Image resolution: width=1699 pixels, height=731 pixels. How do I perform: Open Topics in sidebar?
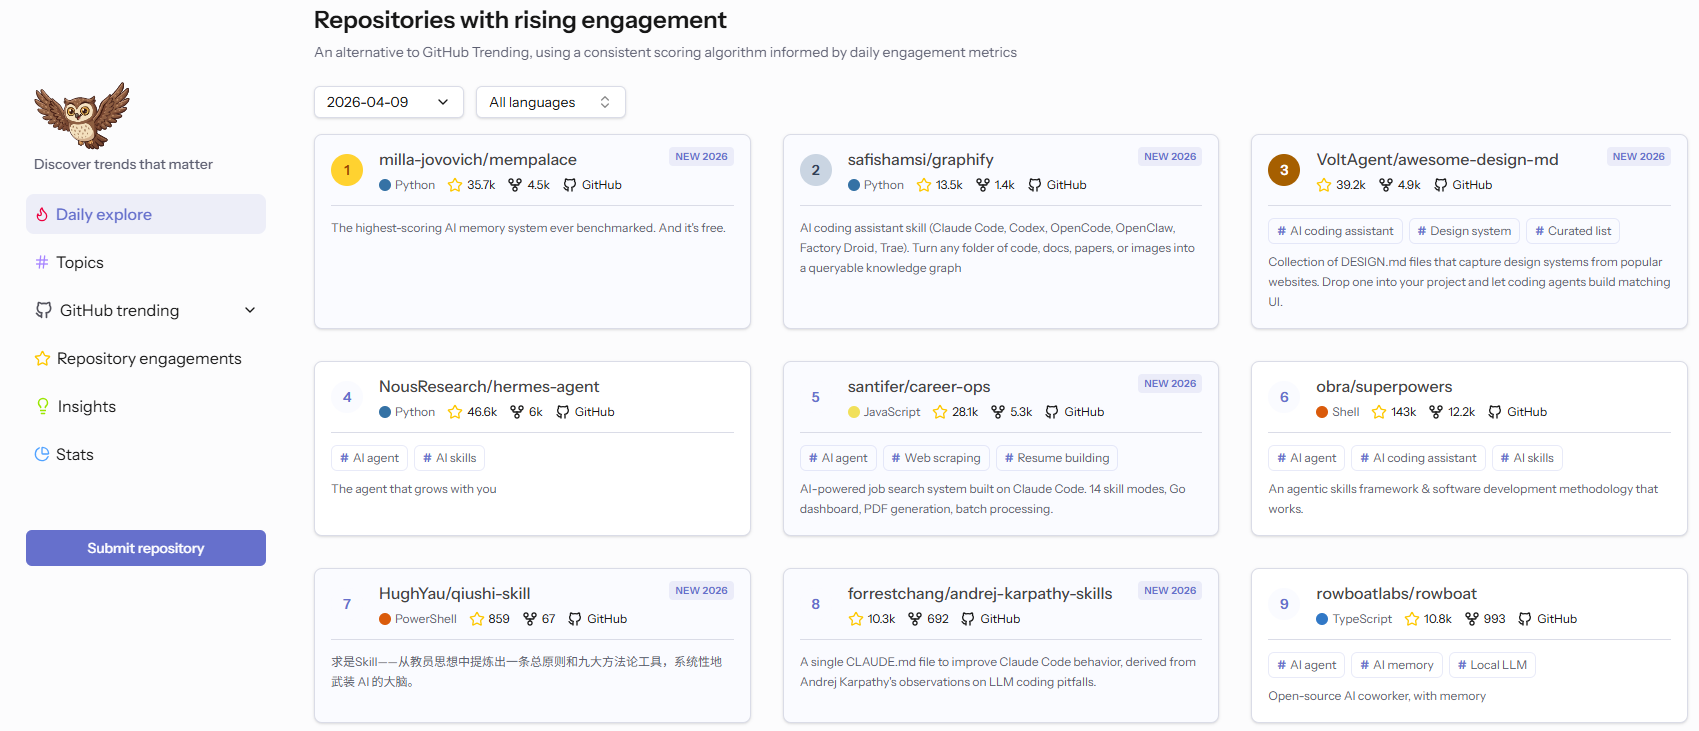coord(146,262)
